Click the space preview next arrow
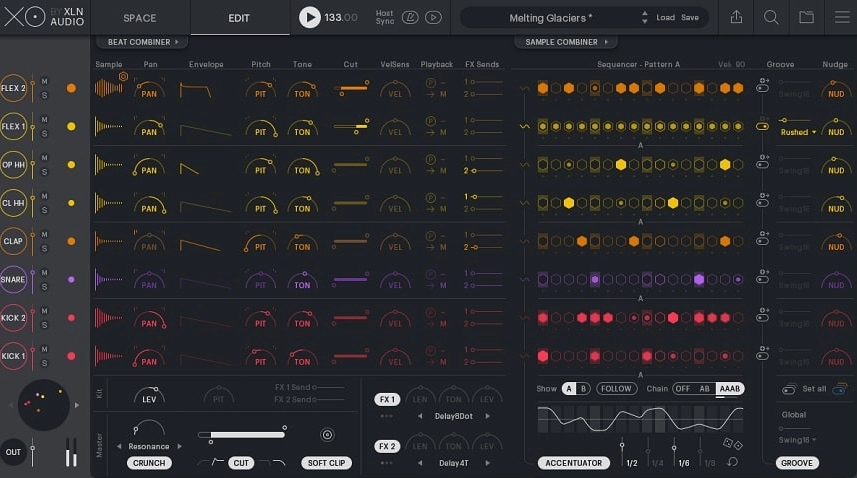Image resolution: width=857 pixels, height=478 pixels. click(x=77, y=405)
